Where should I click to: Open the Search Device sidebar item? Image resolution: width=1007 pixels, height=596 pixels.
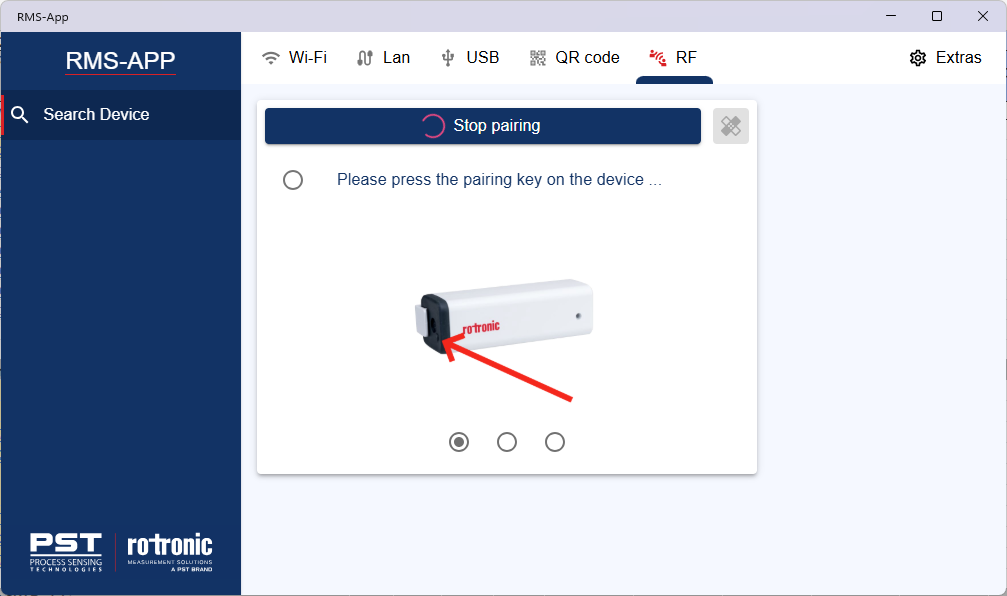(121, 115)
